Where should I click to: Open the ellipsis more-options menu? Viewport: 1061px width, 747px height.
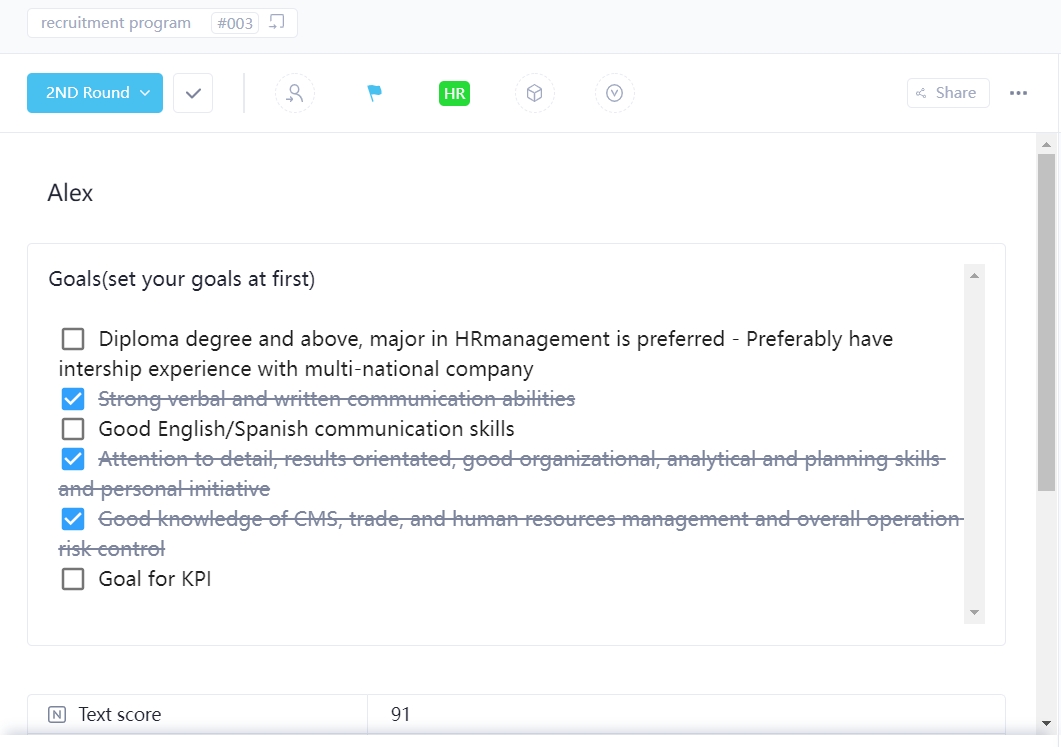coord(1018,92)
